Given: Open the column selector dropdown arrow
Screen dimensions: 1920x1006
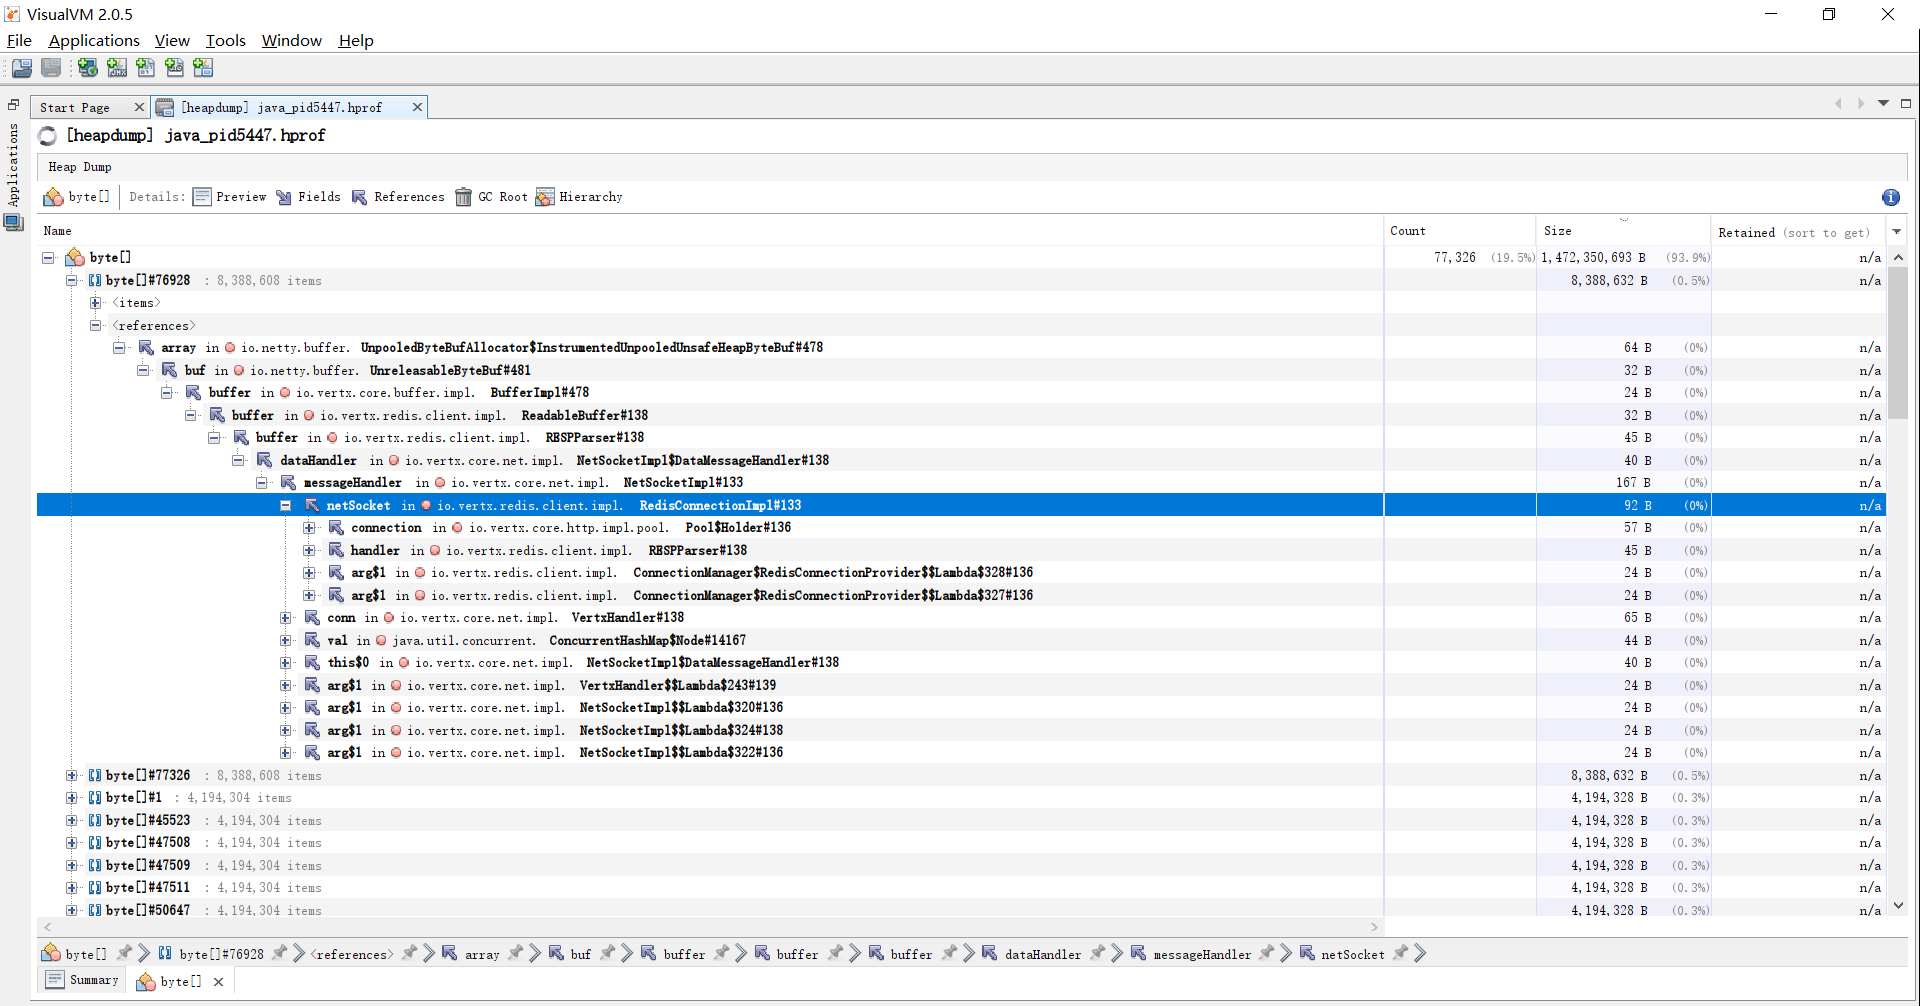Looking at the screenshot, I should pos(1898,231).
